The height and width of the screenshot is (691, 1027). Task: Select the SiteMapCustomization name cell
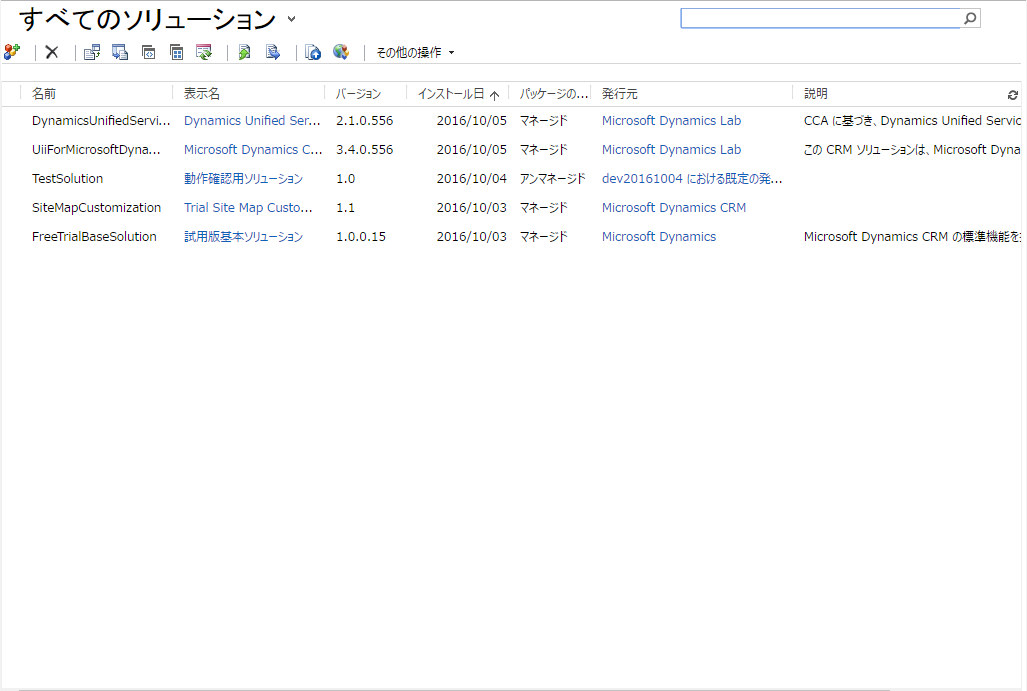[96, 208]
